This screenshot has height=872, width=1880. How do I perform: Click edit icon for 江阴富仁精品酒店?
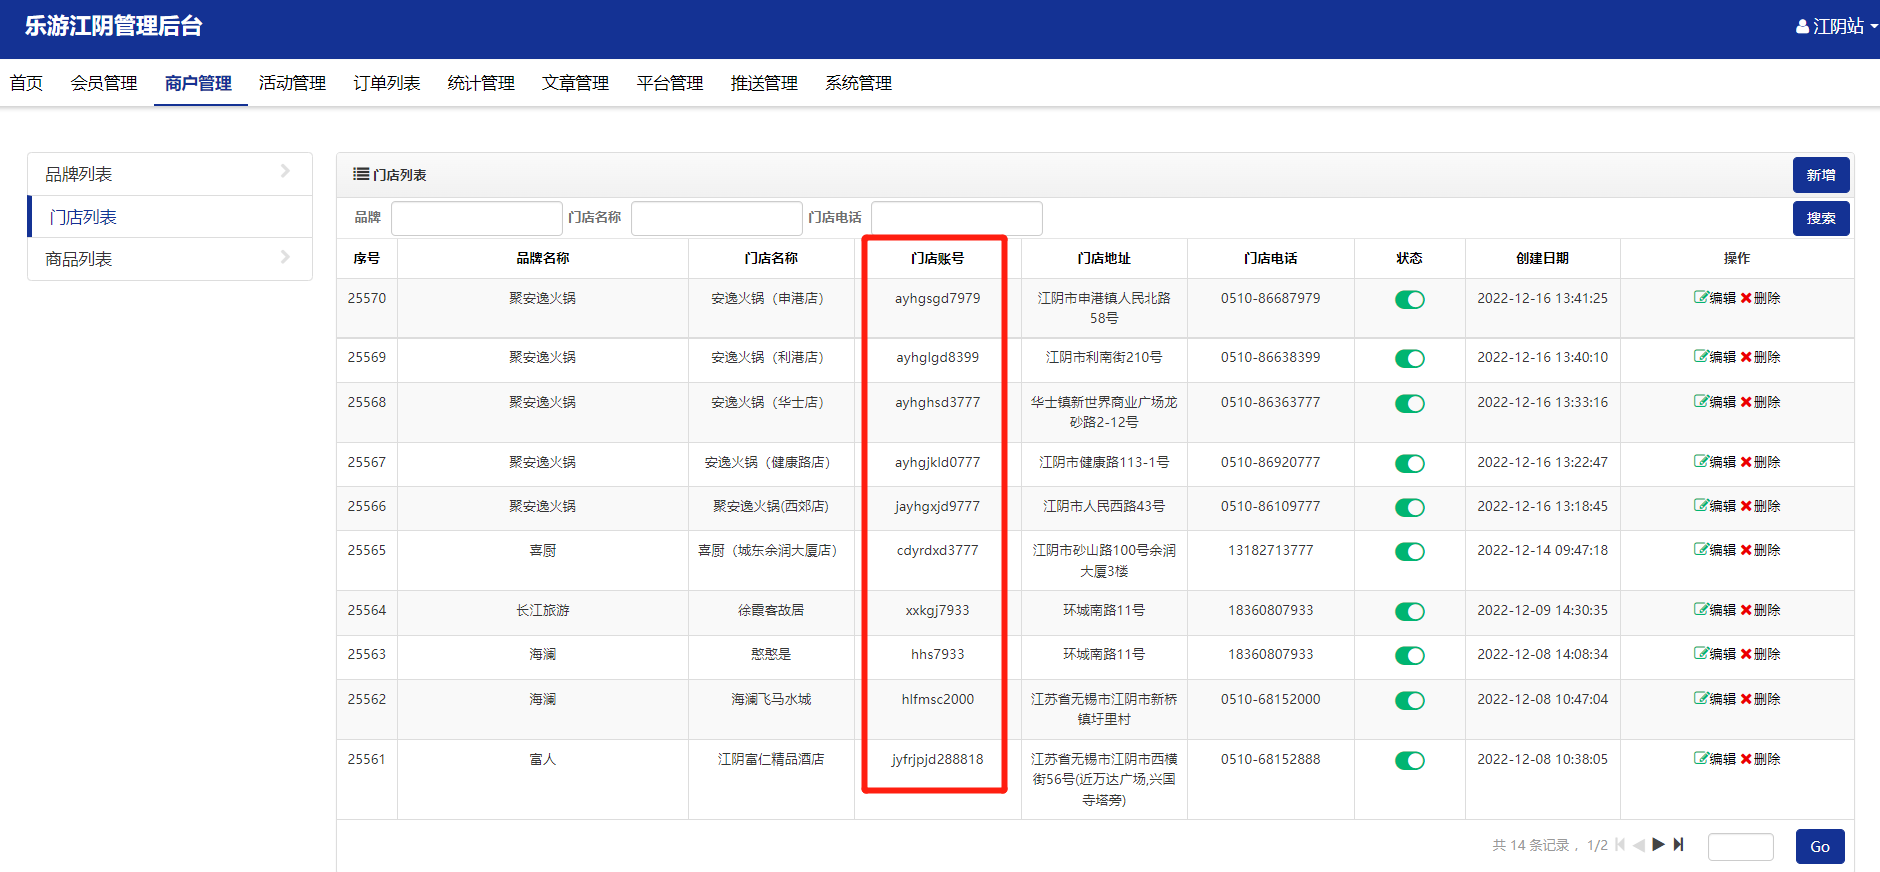(1700, 759)
